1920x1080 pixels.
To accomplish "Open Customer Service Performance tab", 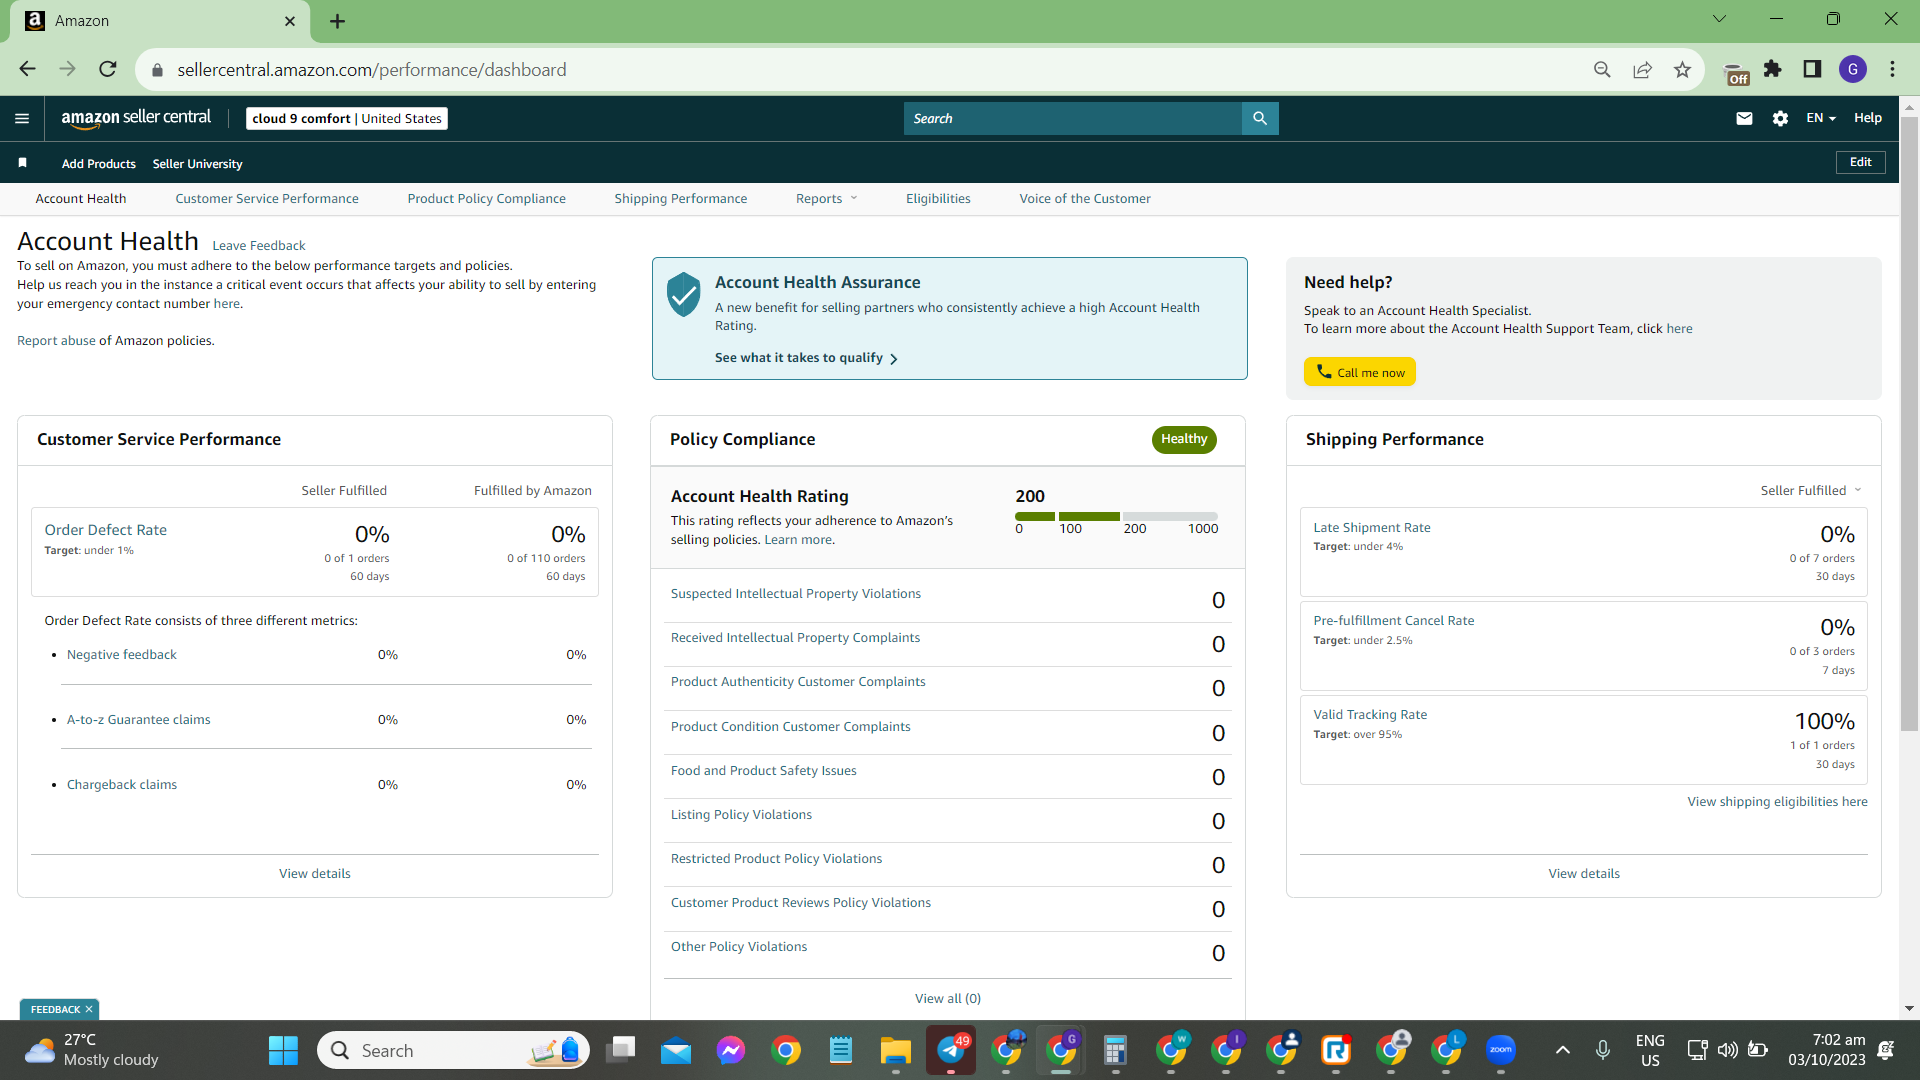I will coord(267,199).
